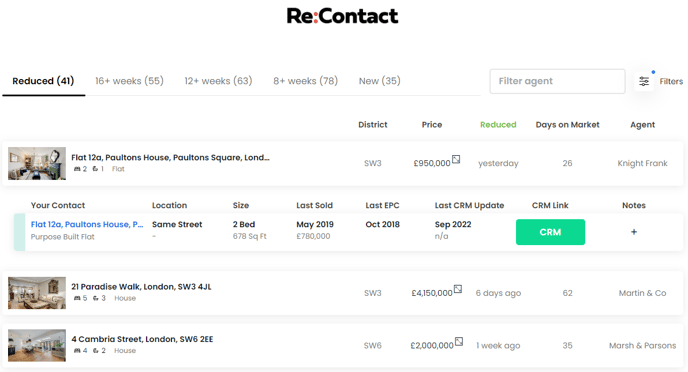Add a note with the plus icon

coord(634,232)
